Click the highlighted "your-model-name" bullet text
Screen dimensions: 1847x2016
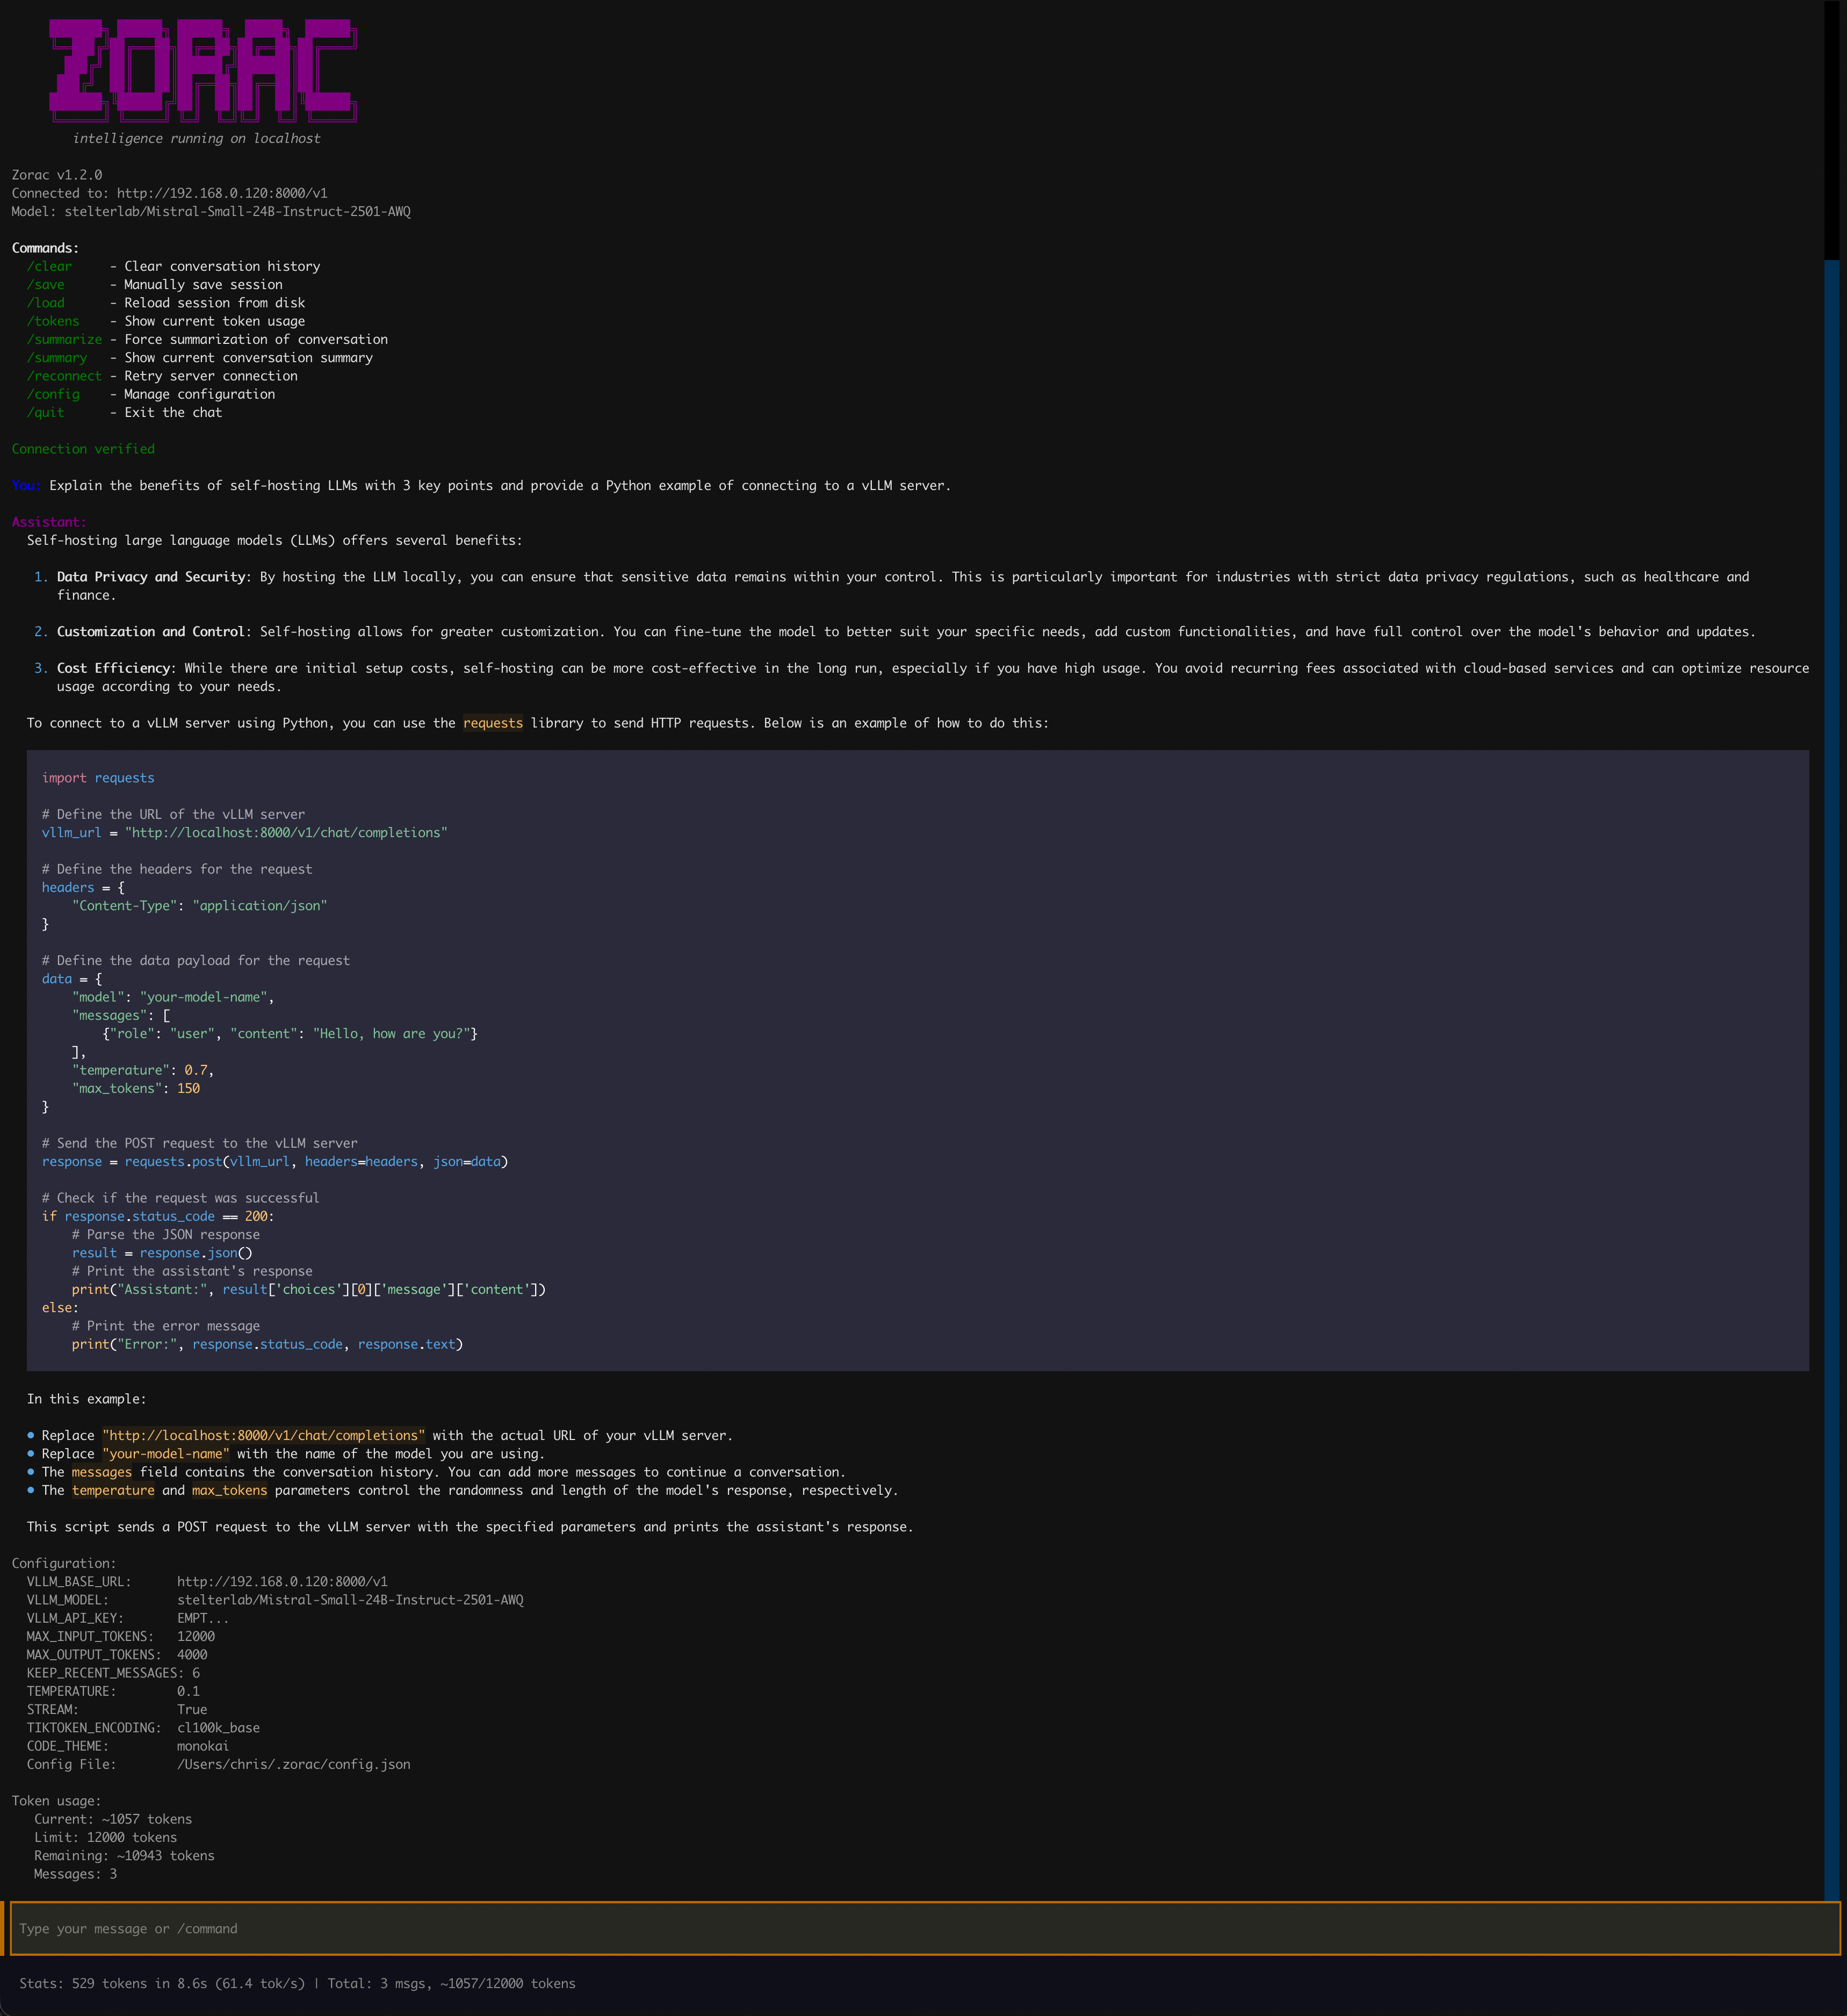click(x=166, y=1454)
